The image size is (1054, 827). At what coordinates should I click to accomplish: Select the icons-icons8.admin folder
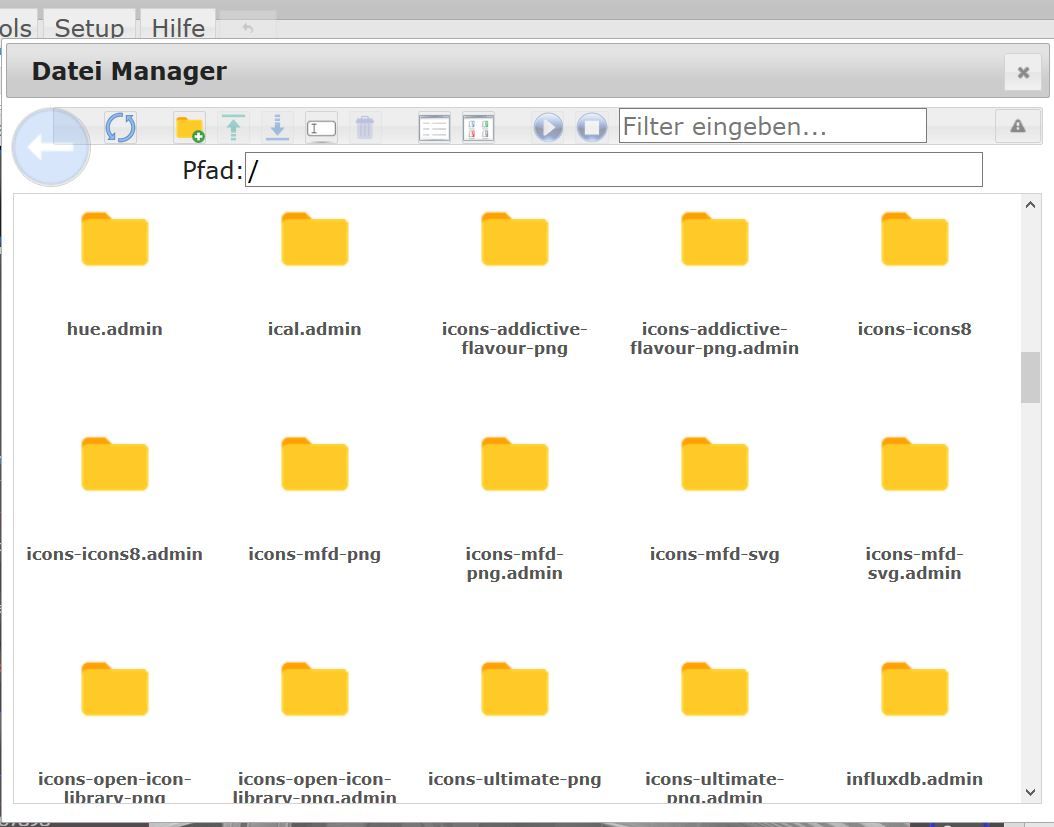pos(114,501)
